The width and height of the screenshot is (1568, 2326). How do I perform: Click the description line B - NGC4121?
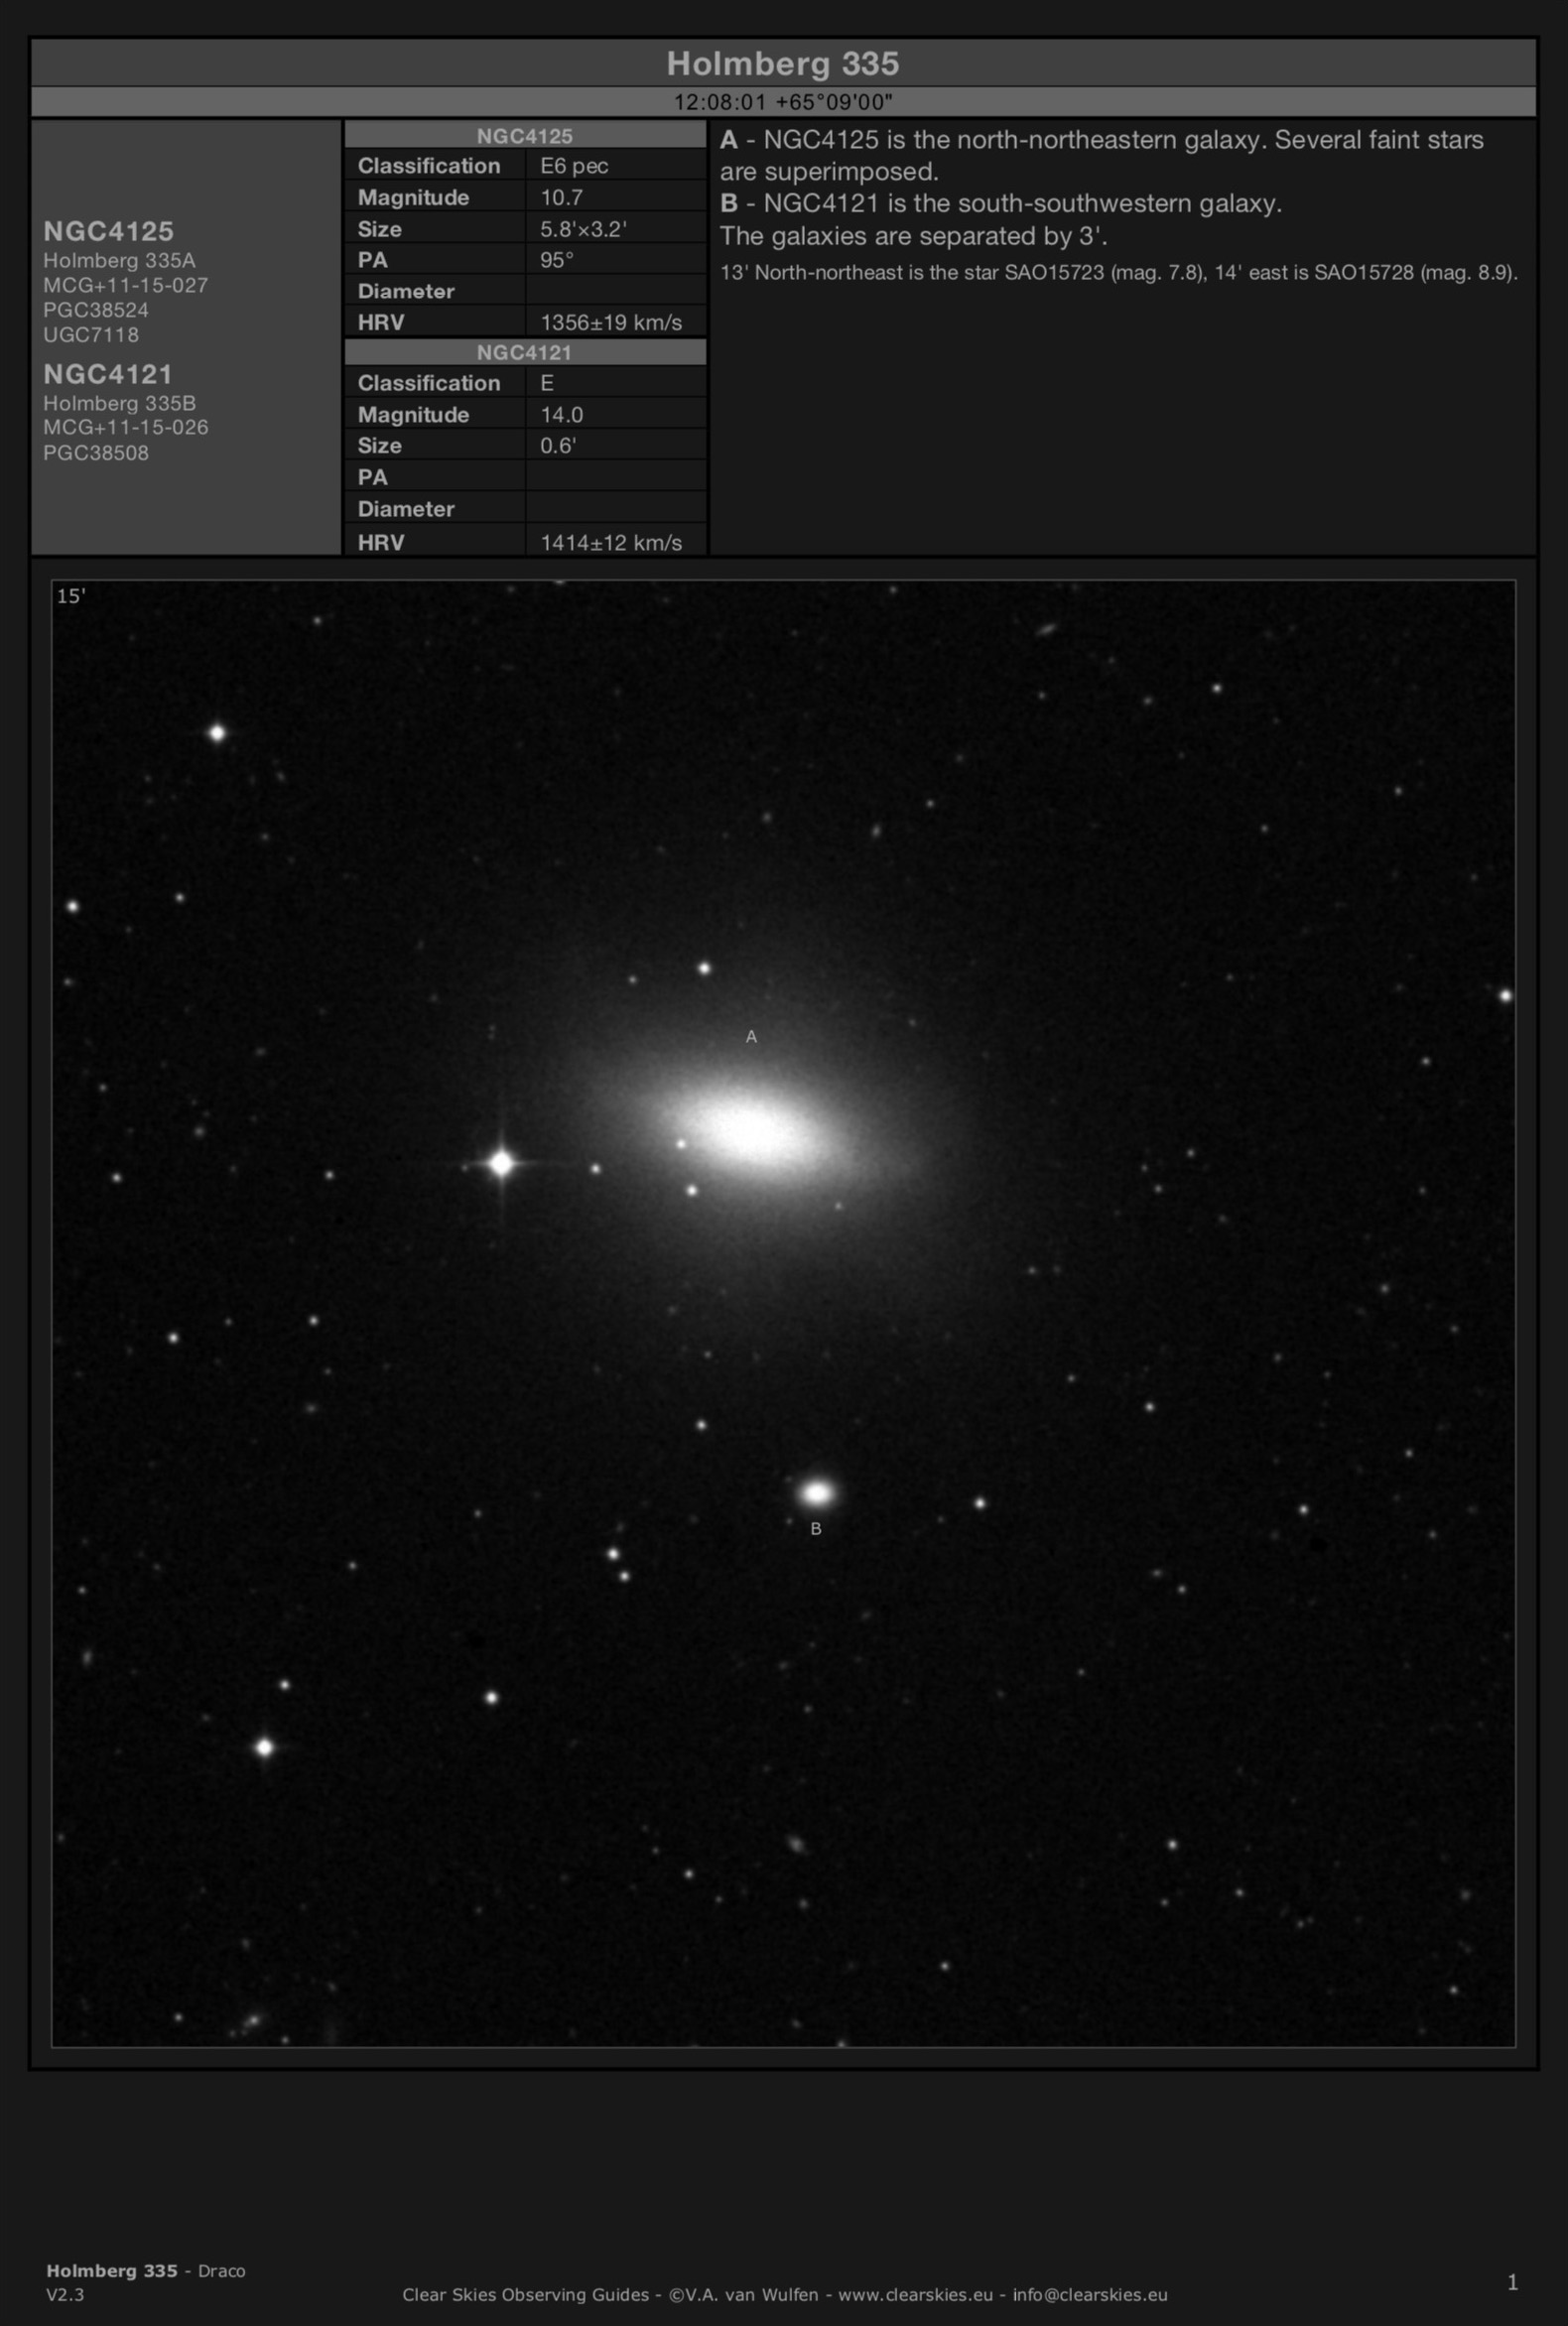(1001, 203)
